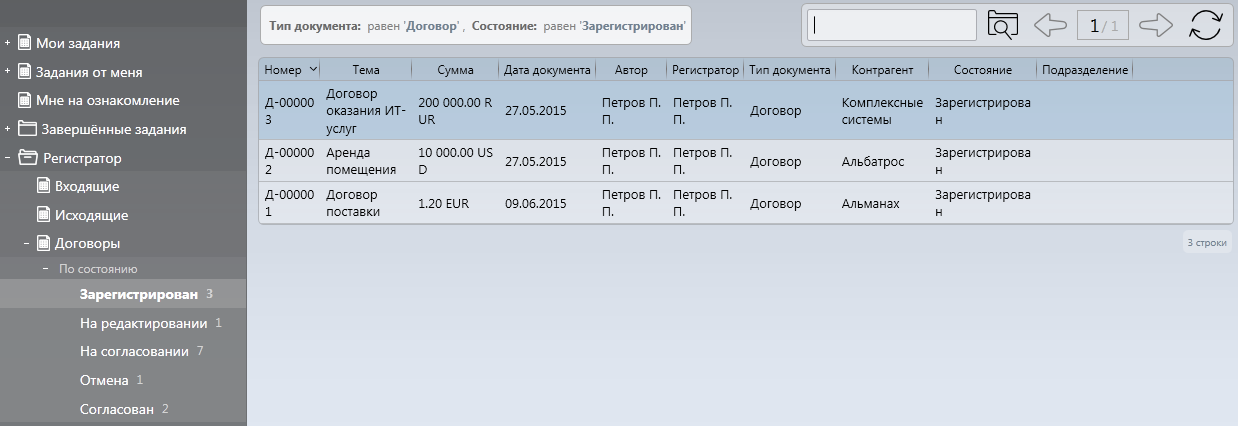
Task: Click the Исходящие document icon
Action: pyautogui.click(x=43, y=215)
